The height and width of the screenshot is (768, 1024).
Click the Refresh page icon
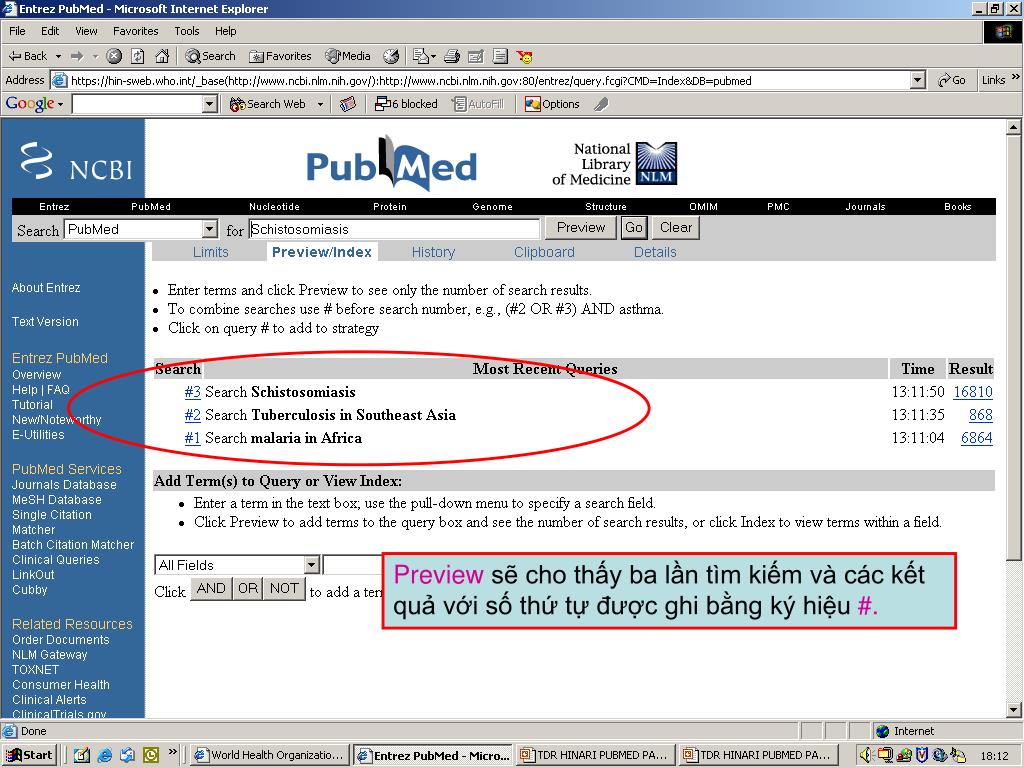coord(138,56)
